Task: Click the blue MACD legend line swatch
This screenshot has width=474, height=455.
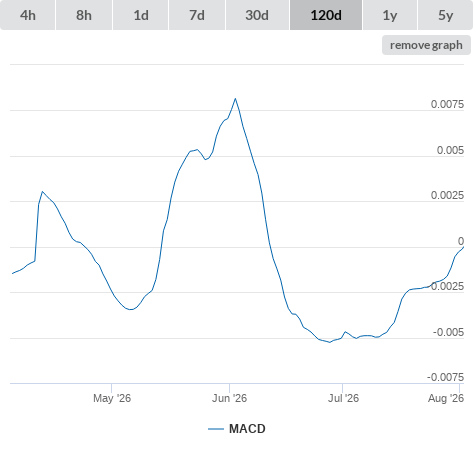Action: click(216, 429)
